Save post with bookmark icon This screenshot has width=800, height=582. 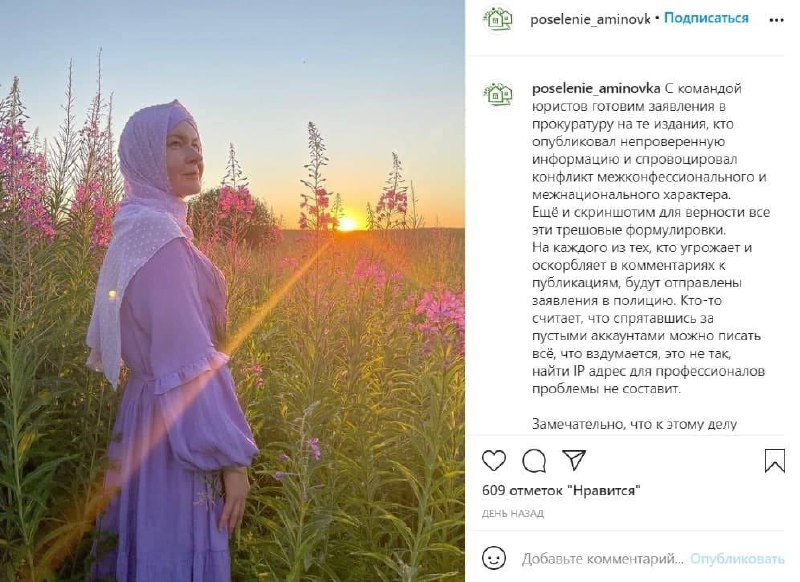774,461
